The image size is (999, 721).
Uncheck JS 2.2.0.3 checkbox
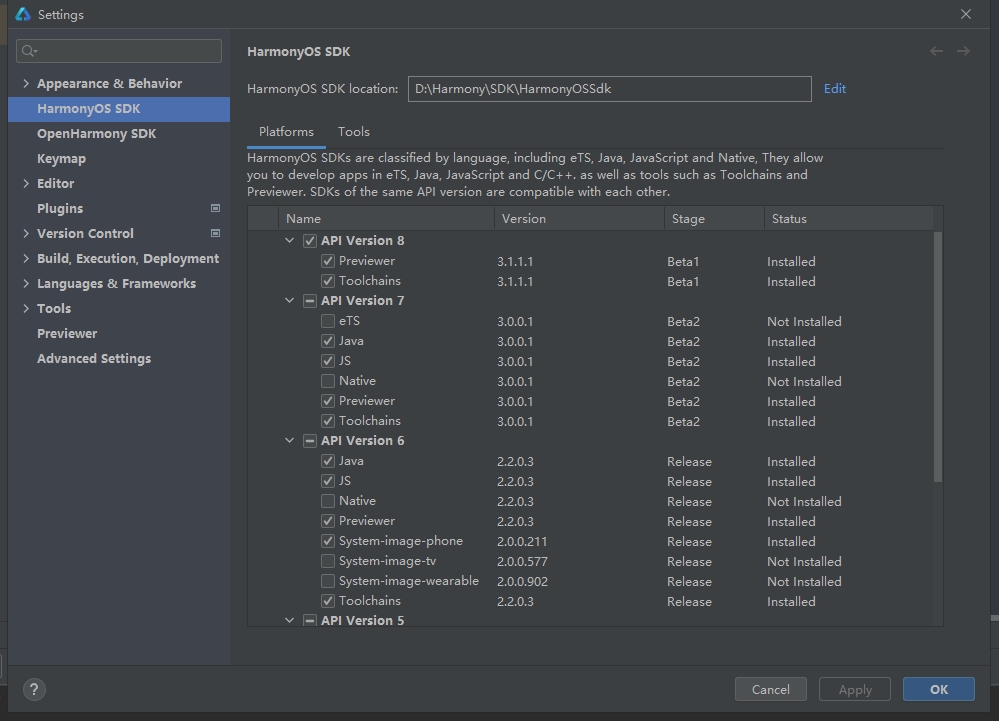click(x=327, y=481)
